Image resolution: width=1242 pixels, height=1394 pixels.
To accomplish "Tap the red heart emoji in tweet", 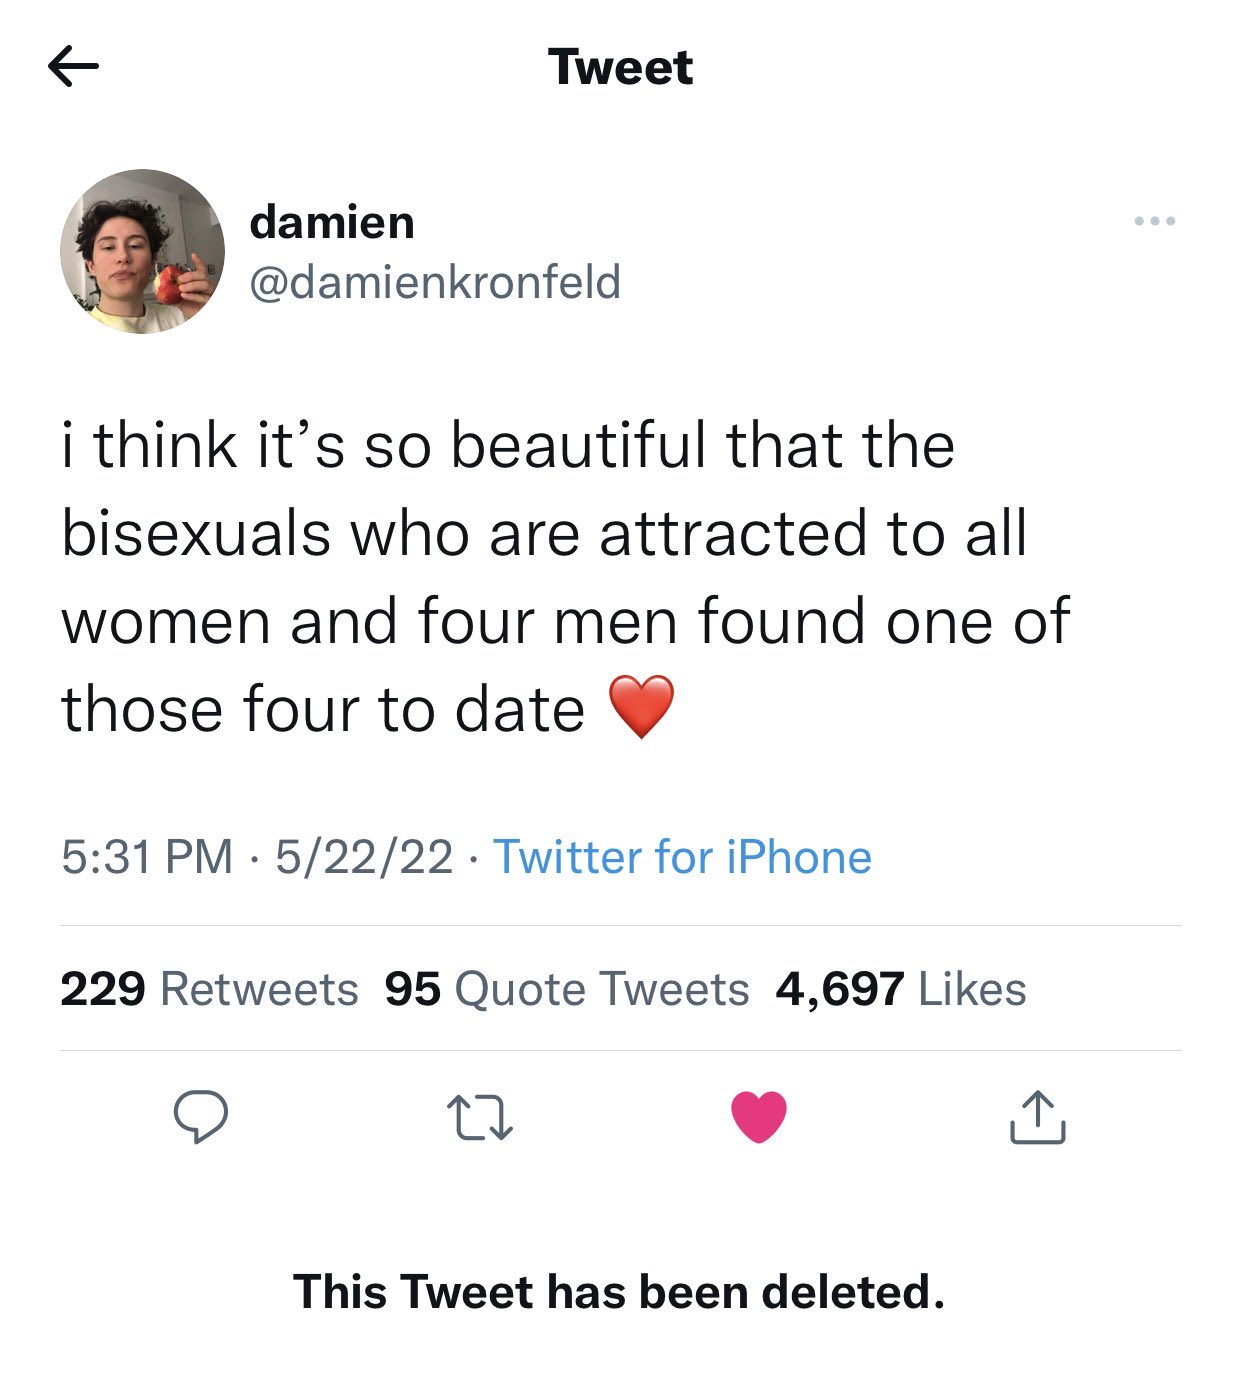I will coord(641,707).
